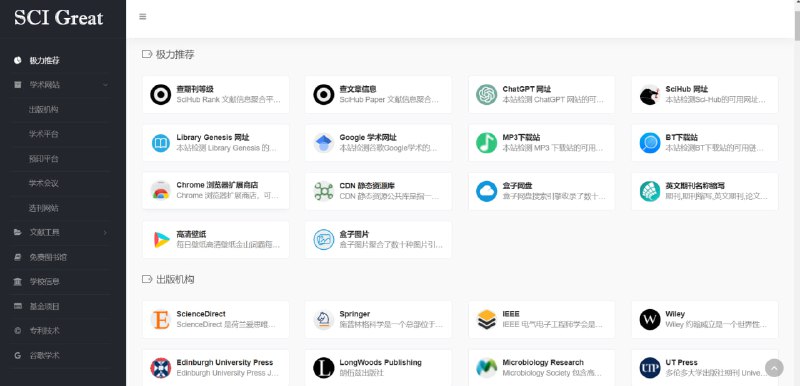Open 谷歌学术 in the sidebar
The width and height of the screenshot is (800, 386).
(44, 355)
